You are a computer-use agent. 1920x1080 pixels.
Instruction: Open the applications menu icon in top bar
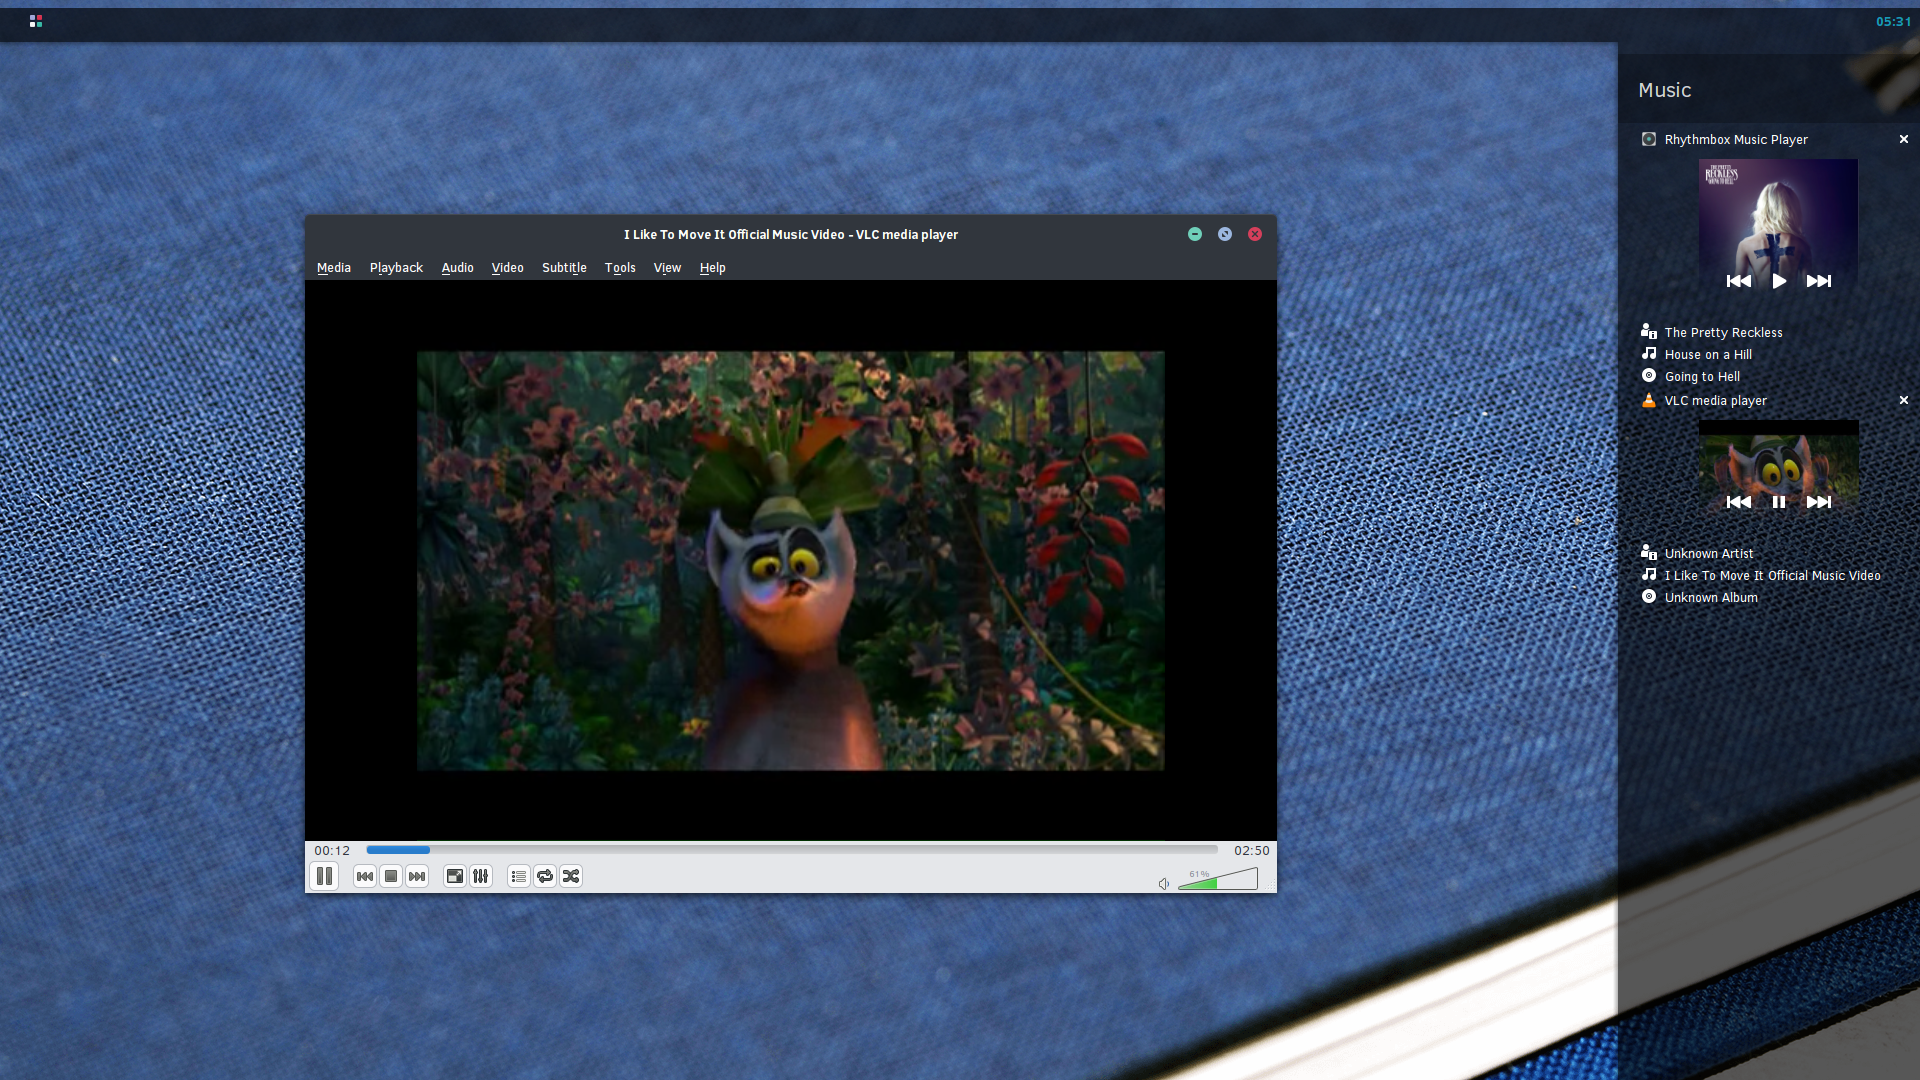point(36,21)
